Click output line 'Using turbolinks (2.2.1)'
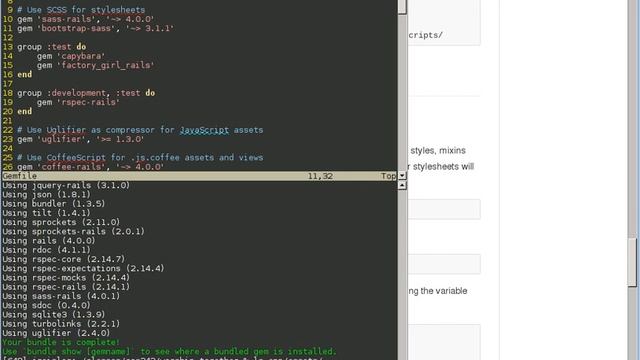Screen dimensions: 640x360 pos(61,324)
